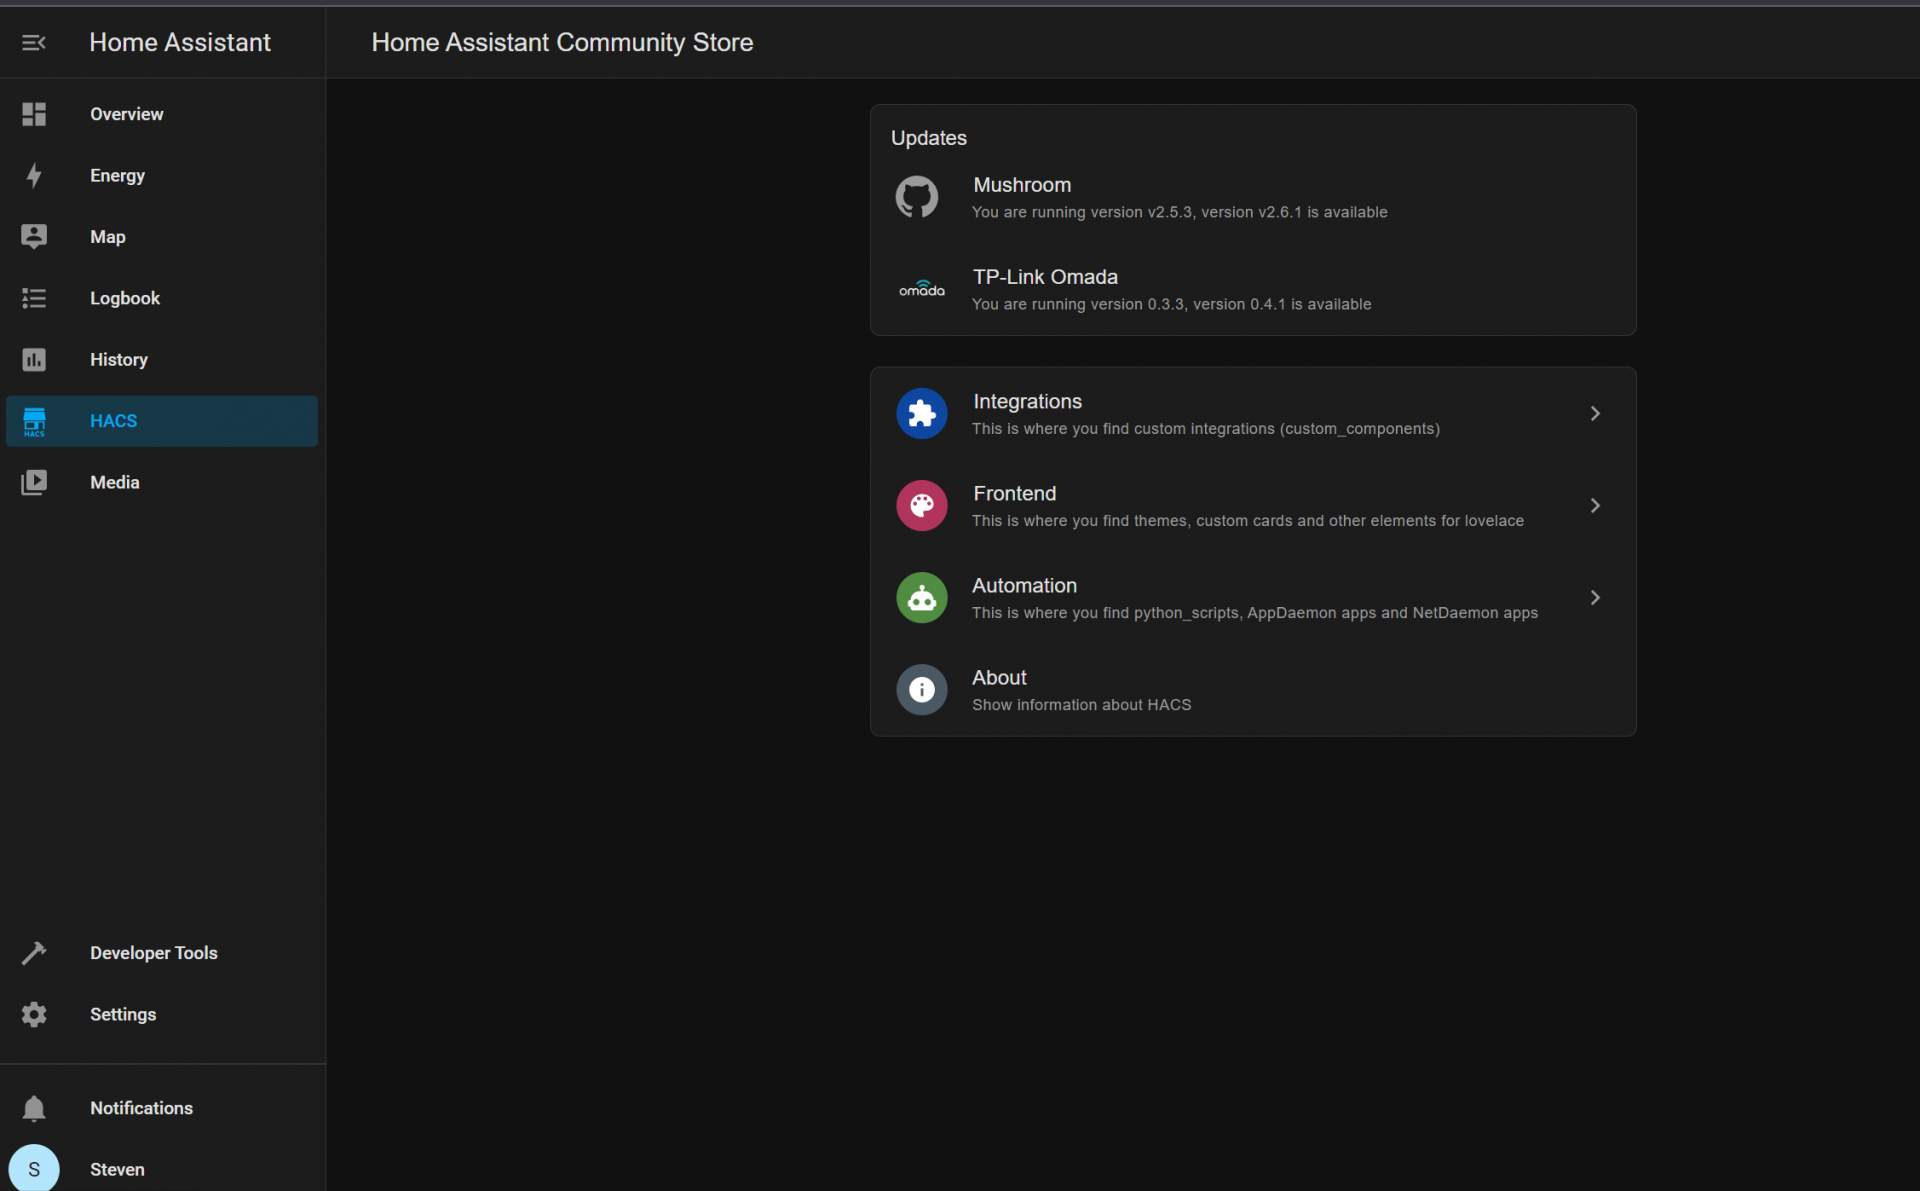The height and width of the screenshot is (1191, 1920).
Task: Open the TP-Link Omada update entry
Action: pos(1171,289)
